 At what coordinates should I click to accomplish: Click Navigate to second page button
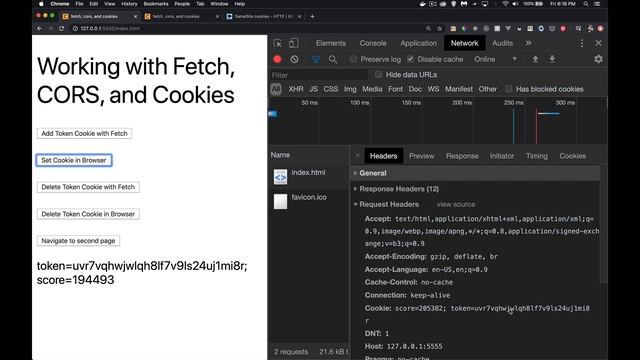click(x=78, y=241)
